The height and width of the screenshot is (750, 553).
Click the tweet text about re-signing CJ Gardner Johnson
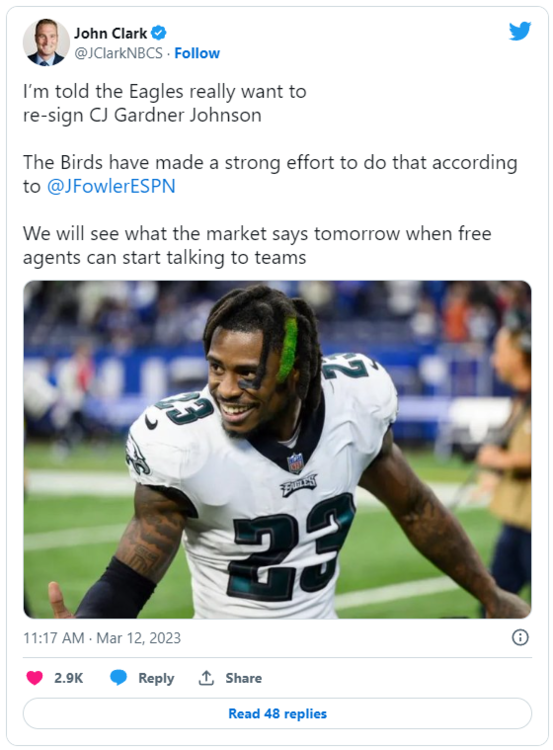(165, 103)
